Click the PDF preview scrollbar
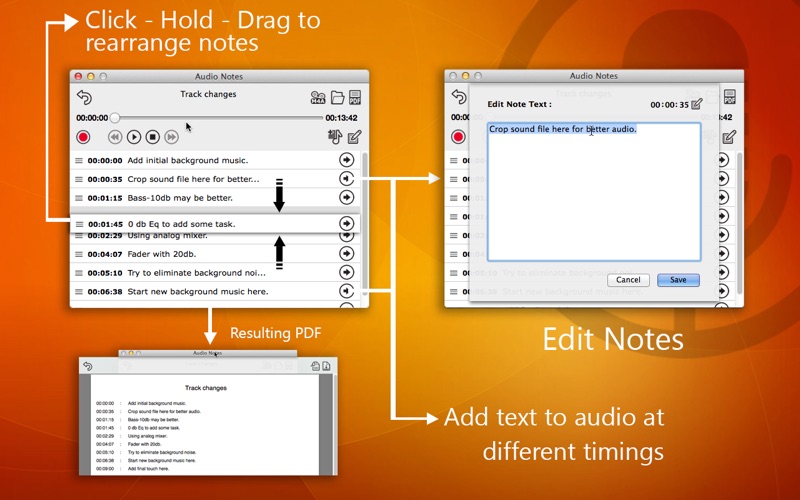 click(x=335, y=424)
